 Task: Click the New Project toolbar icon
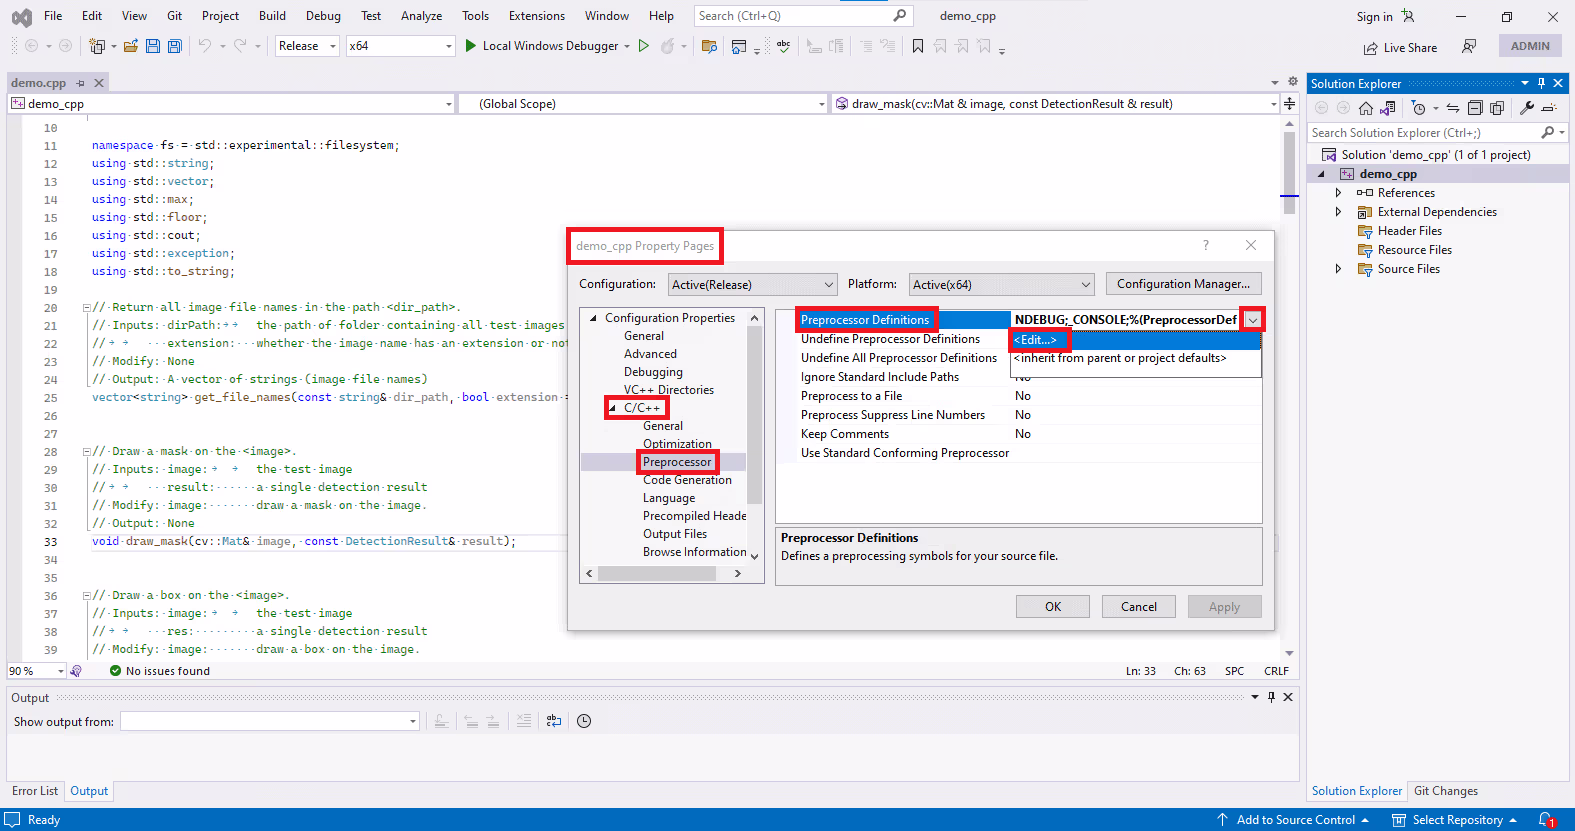click(x=97, y=46)
